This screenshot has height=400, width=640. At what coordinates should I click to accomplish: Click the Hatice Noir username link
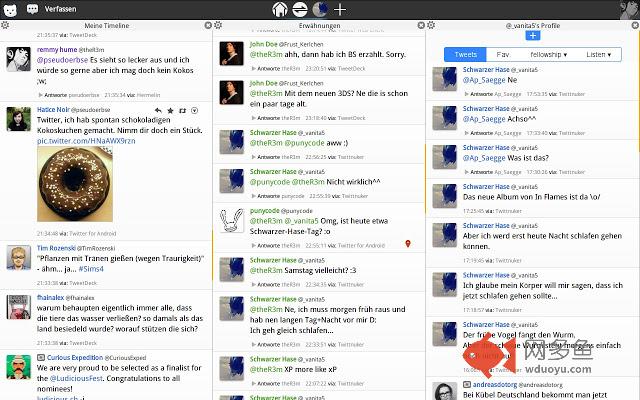[53, 109]
